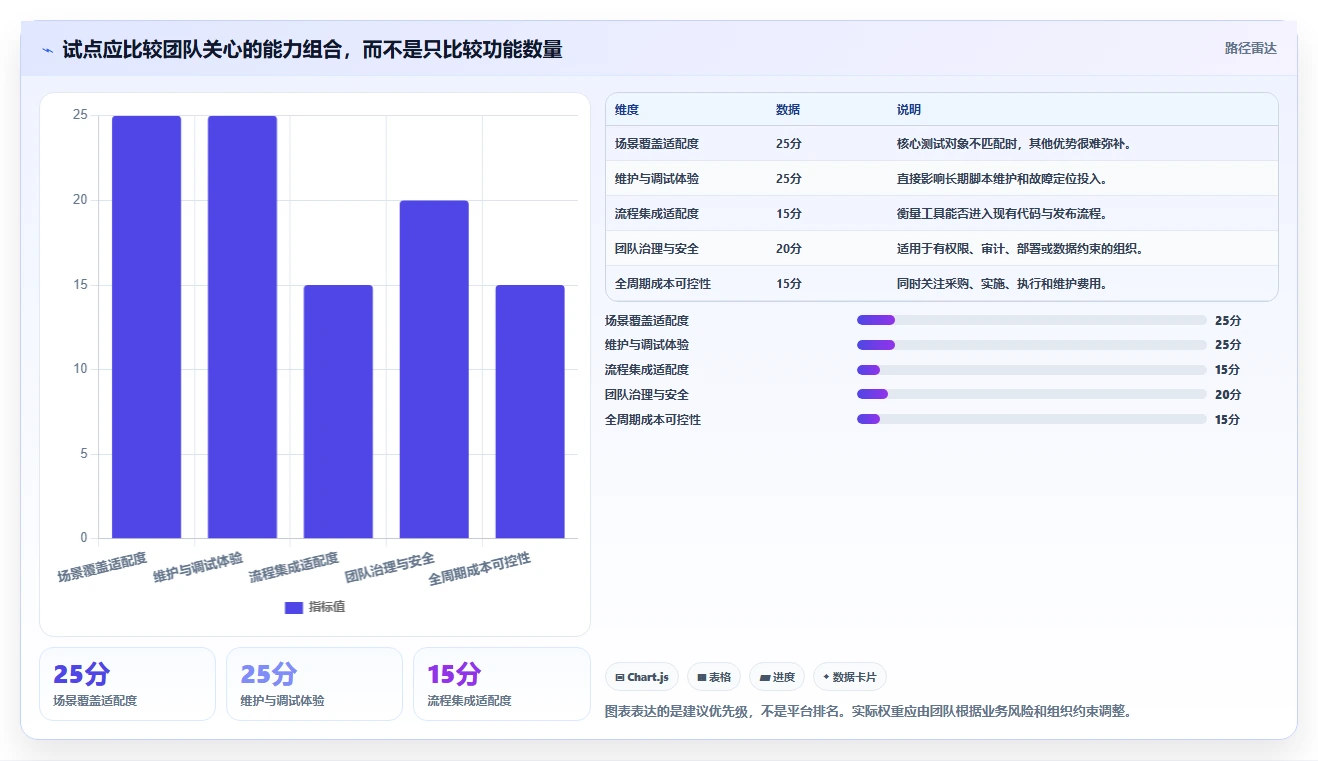Click the 路径雷达 label in header

coord(1250,48)
